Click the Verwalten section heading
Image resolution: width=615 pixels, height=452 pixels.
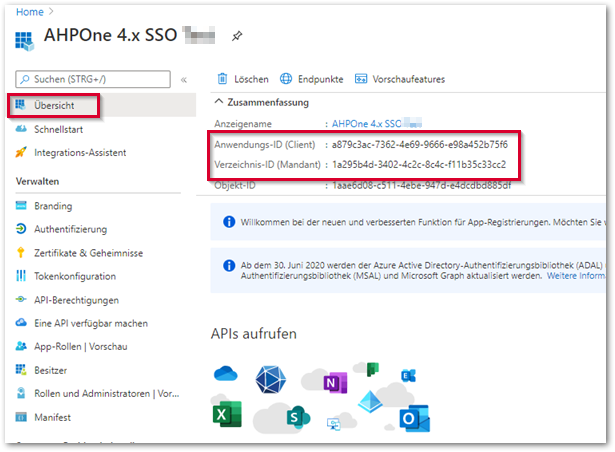tap(37, 182)
